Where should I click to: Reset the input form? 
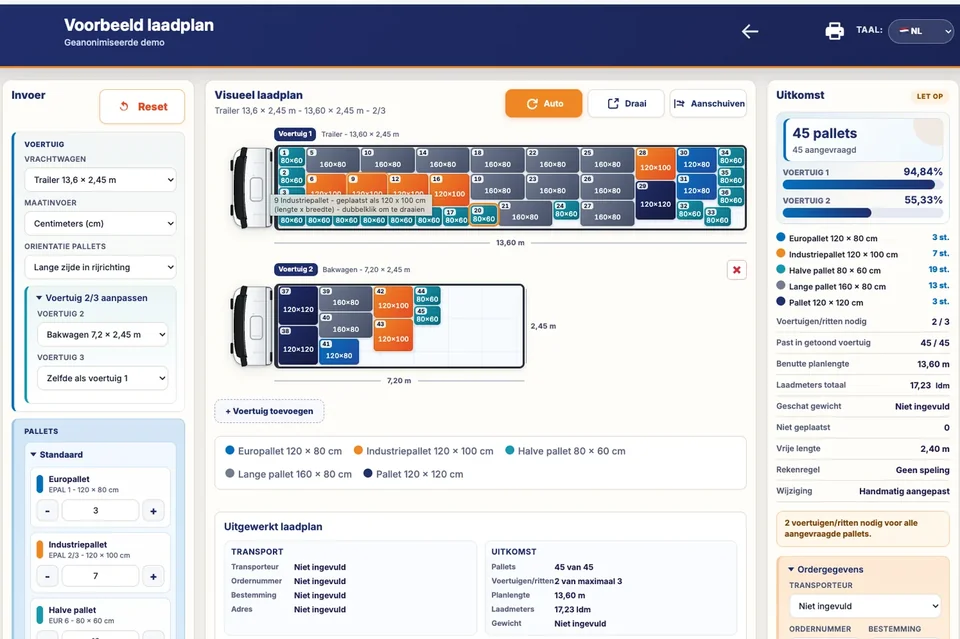pyautogui.click(x=142, y=106)
